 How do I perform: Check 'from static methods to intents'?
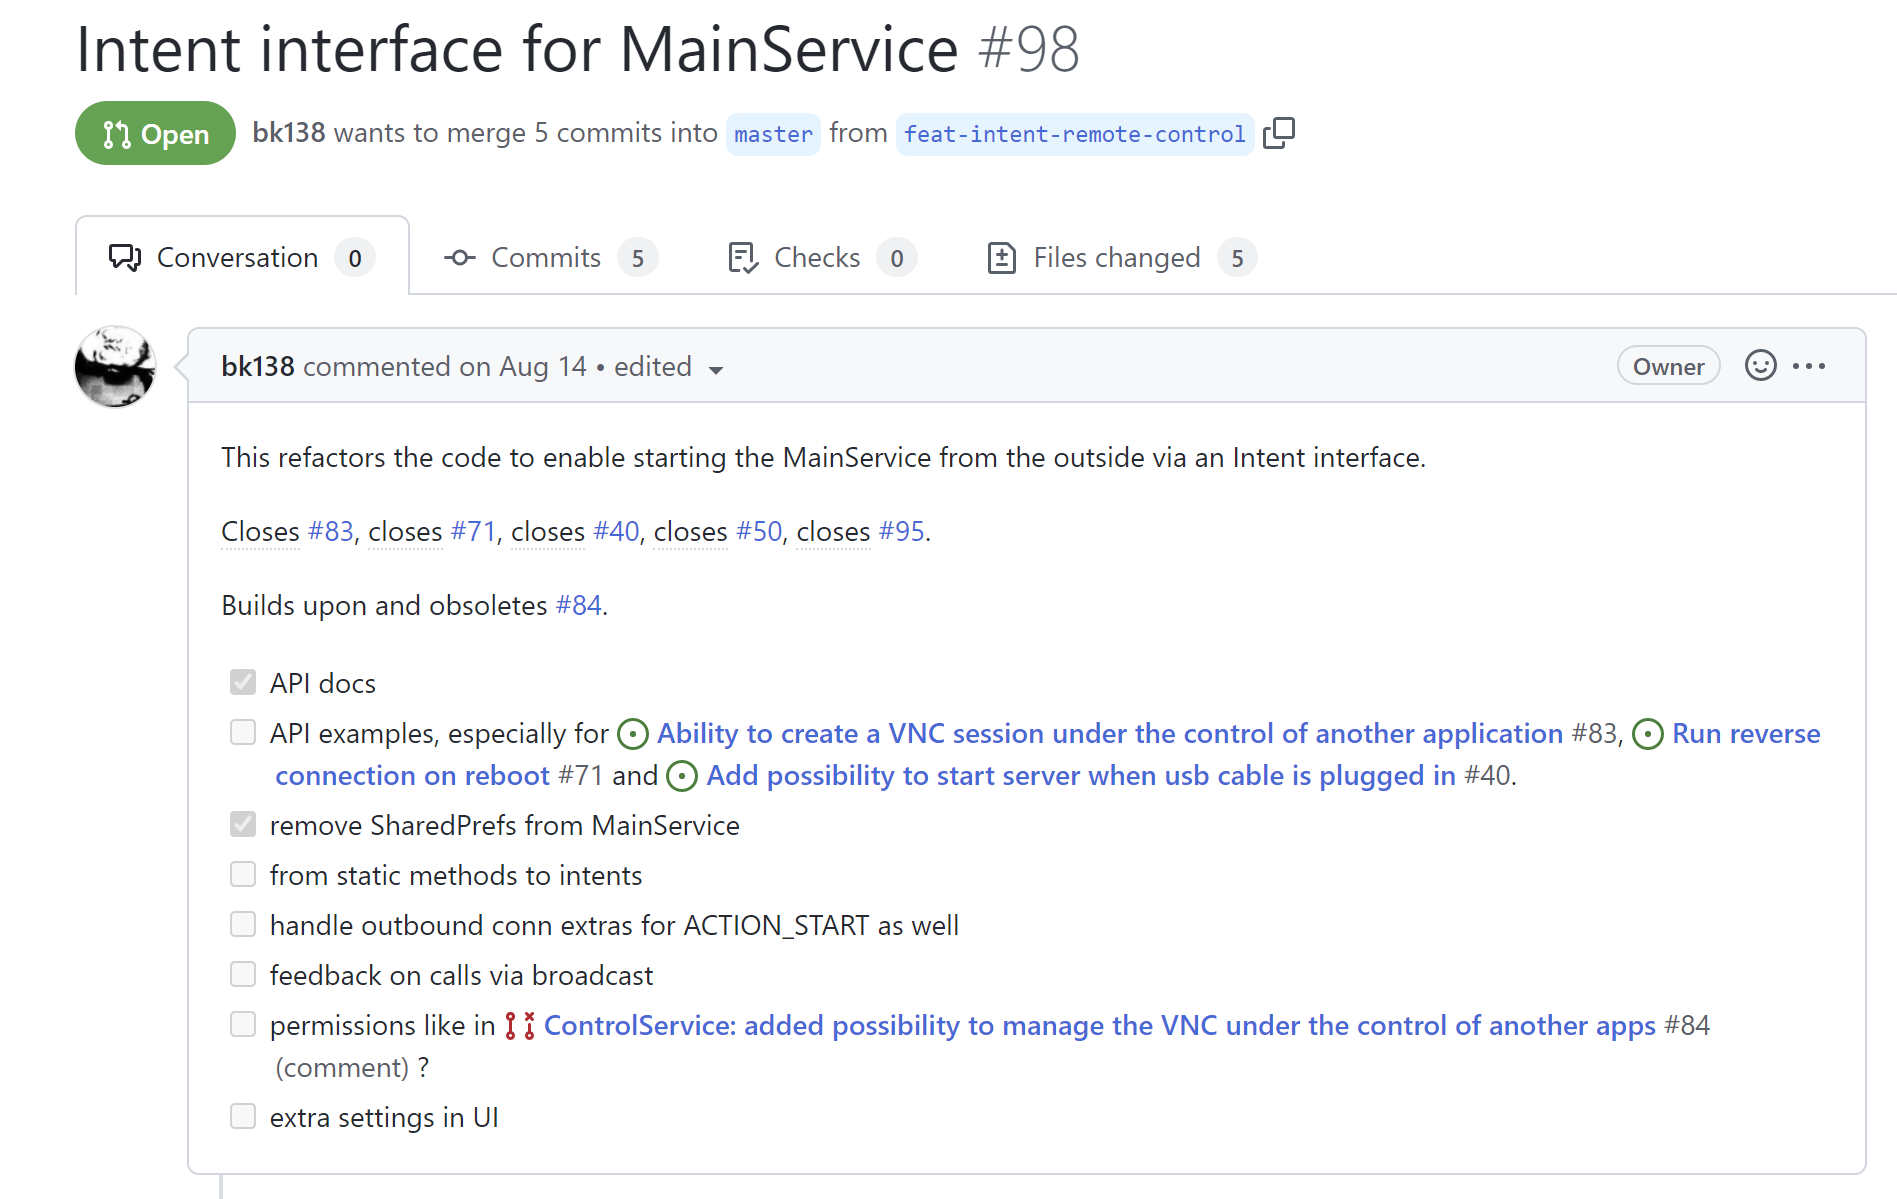(x=243, y=874)
